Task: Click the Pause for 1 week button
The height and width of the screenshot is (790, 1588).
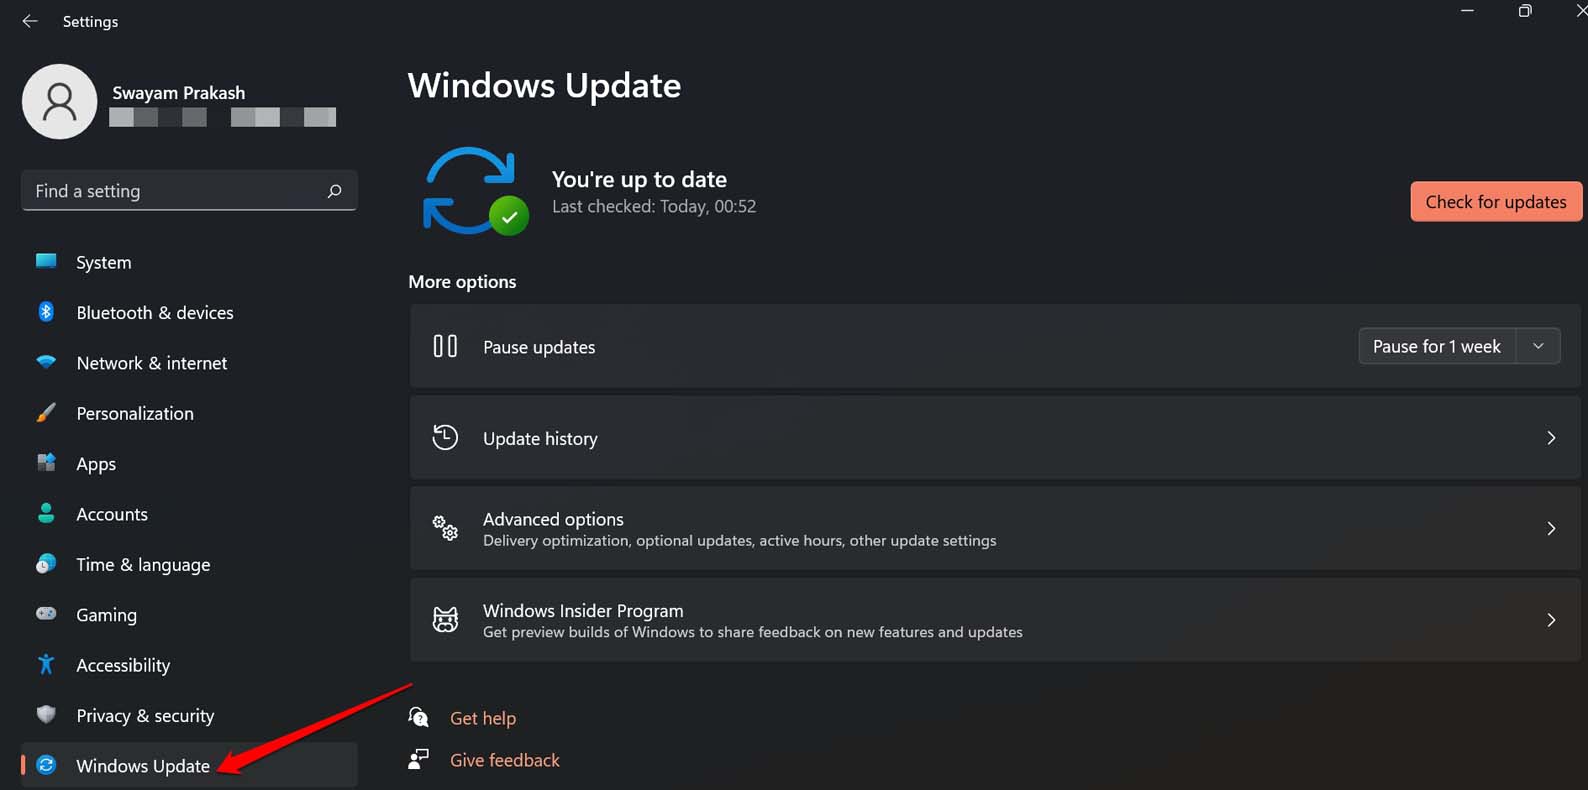Action: (1436, 346)
